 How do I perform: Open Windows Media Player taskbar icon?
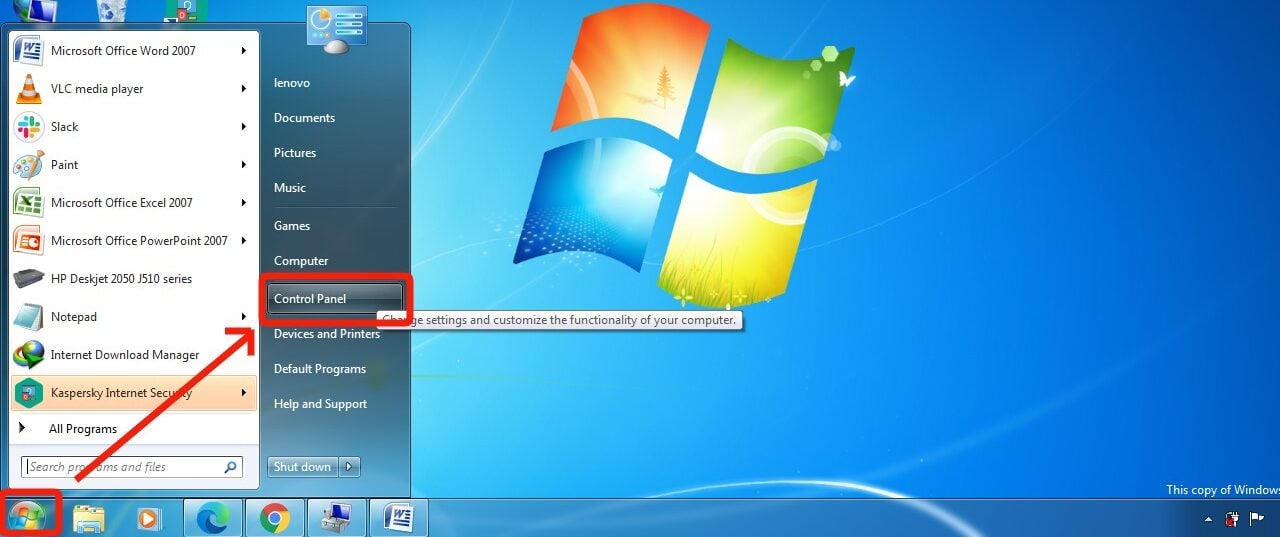click(x=148, y=518)
